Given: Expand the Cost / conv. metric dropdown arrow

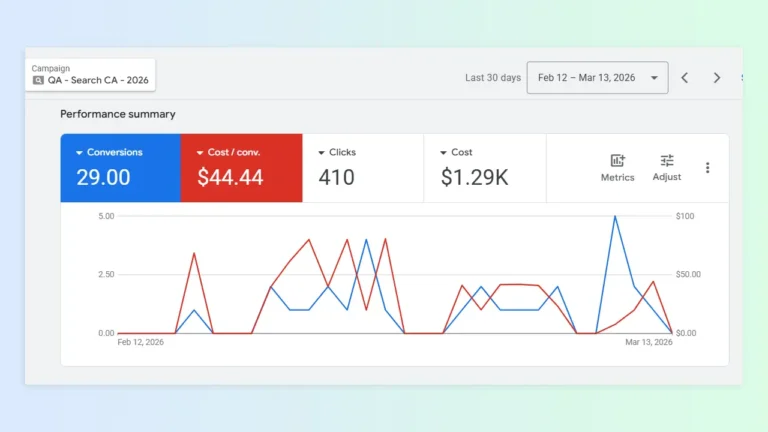Looking at the screenshot, I should (x=200, y=153).
